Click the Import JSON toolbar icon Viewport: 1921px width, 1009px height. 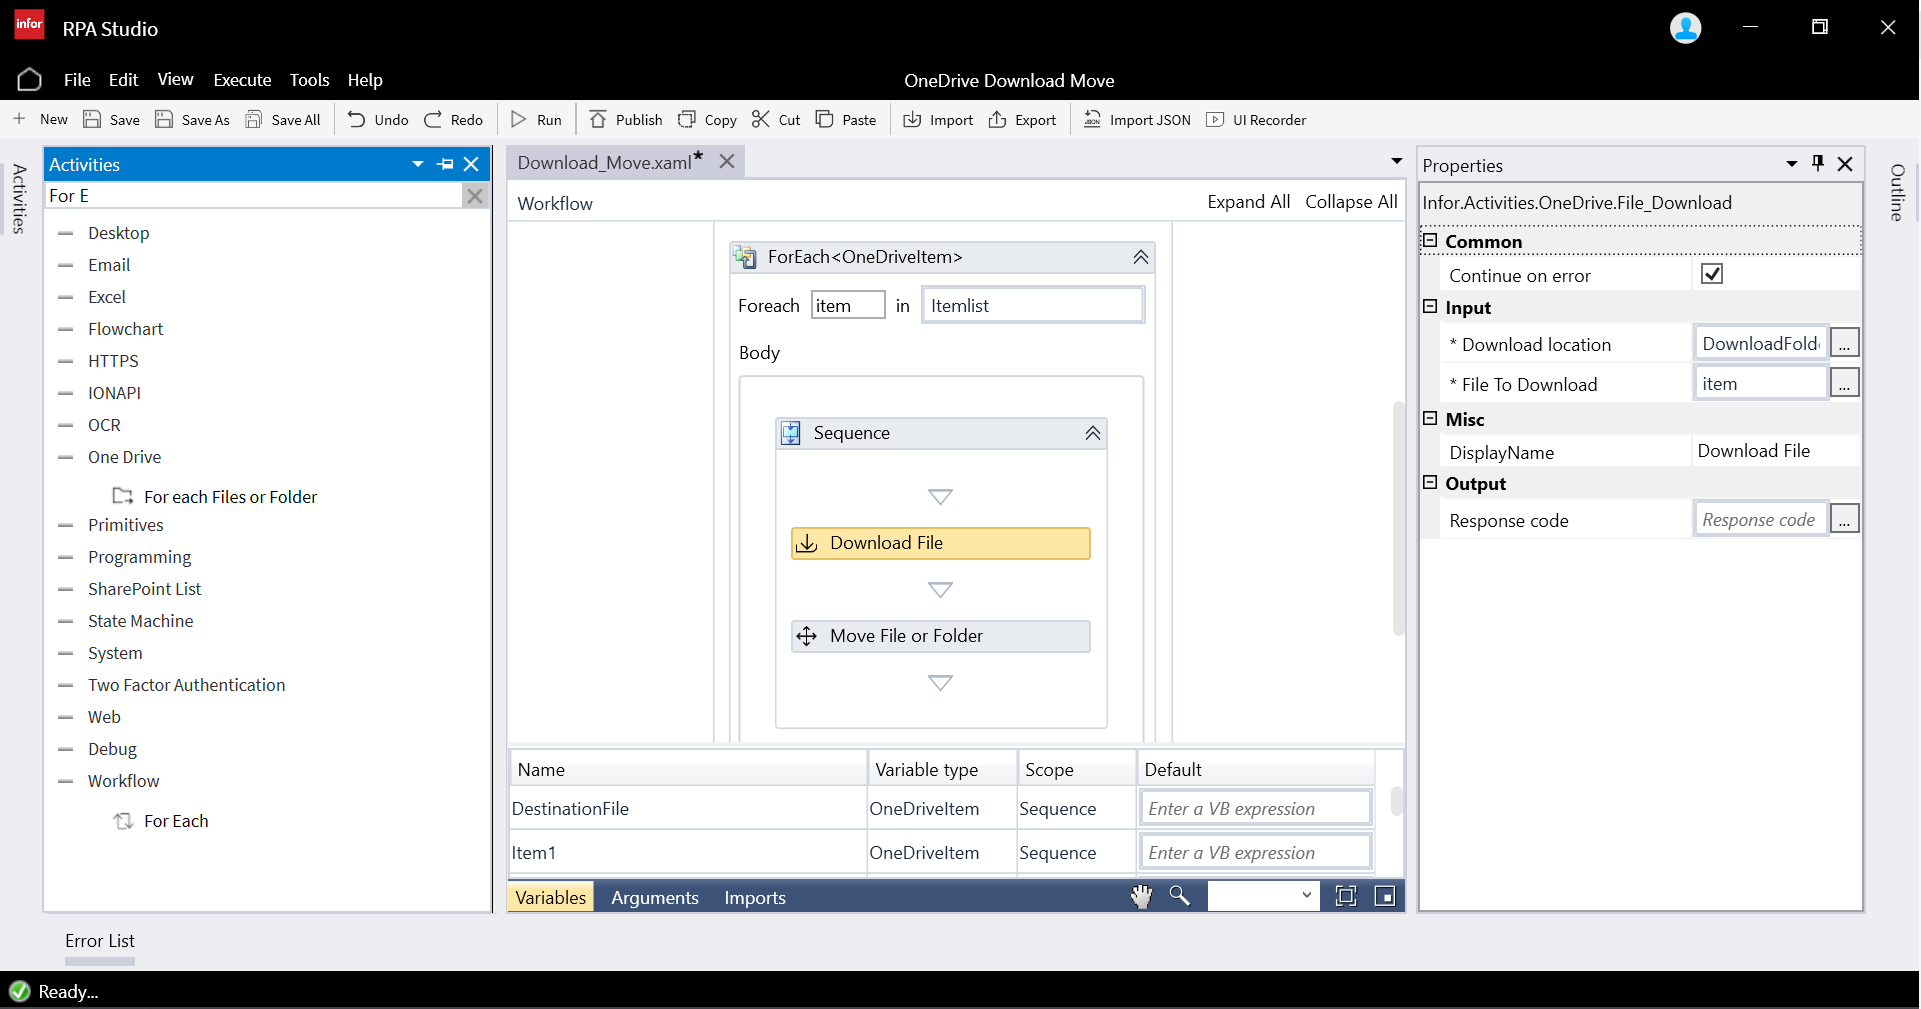tap(1092, 120)
